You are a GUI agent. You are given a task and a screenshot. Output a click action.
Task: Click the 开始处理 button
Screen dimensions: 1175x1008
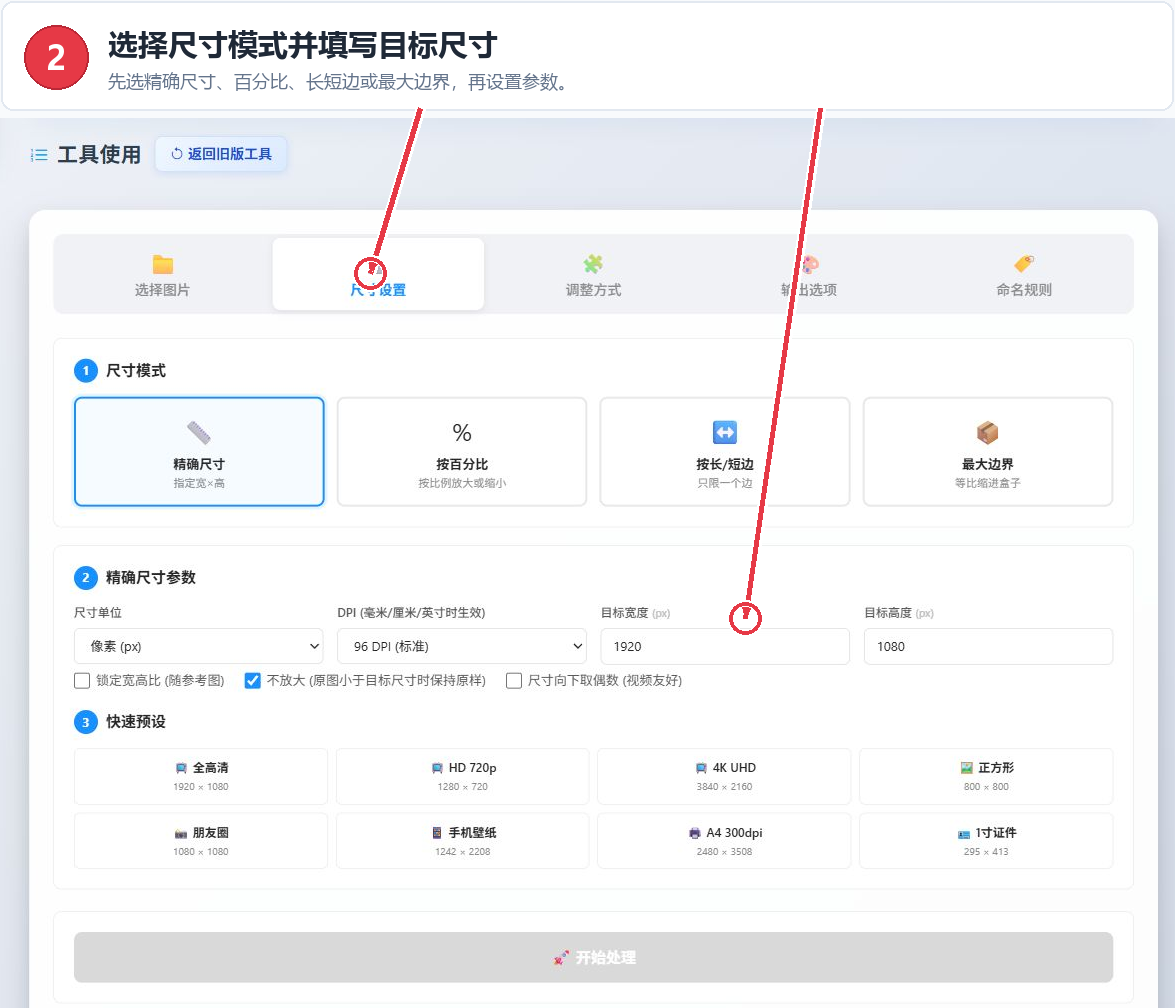[x=593, y=957]
